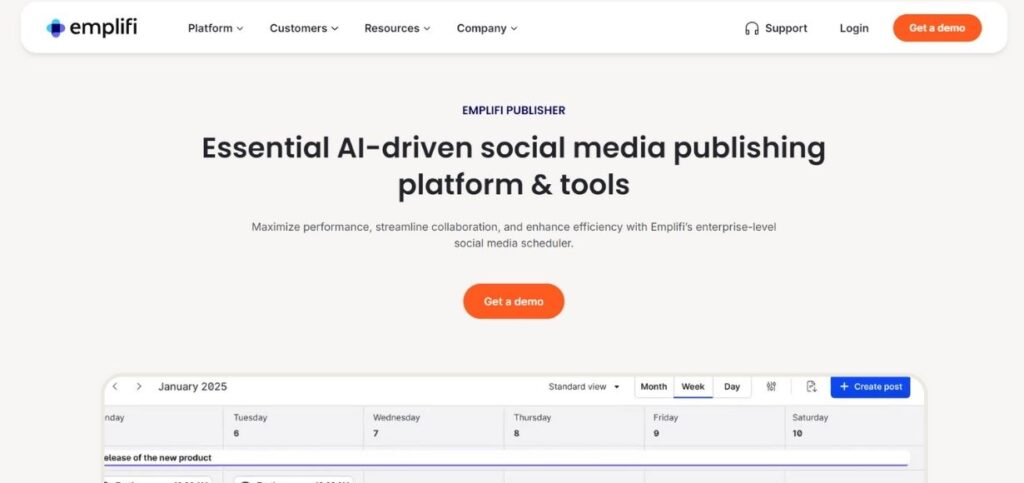Screen dimensions: 1024x483
Task: Open Support link with headset icon
Action: pos(776,28)
